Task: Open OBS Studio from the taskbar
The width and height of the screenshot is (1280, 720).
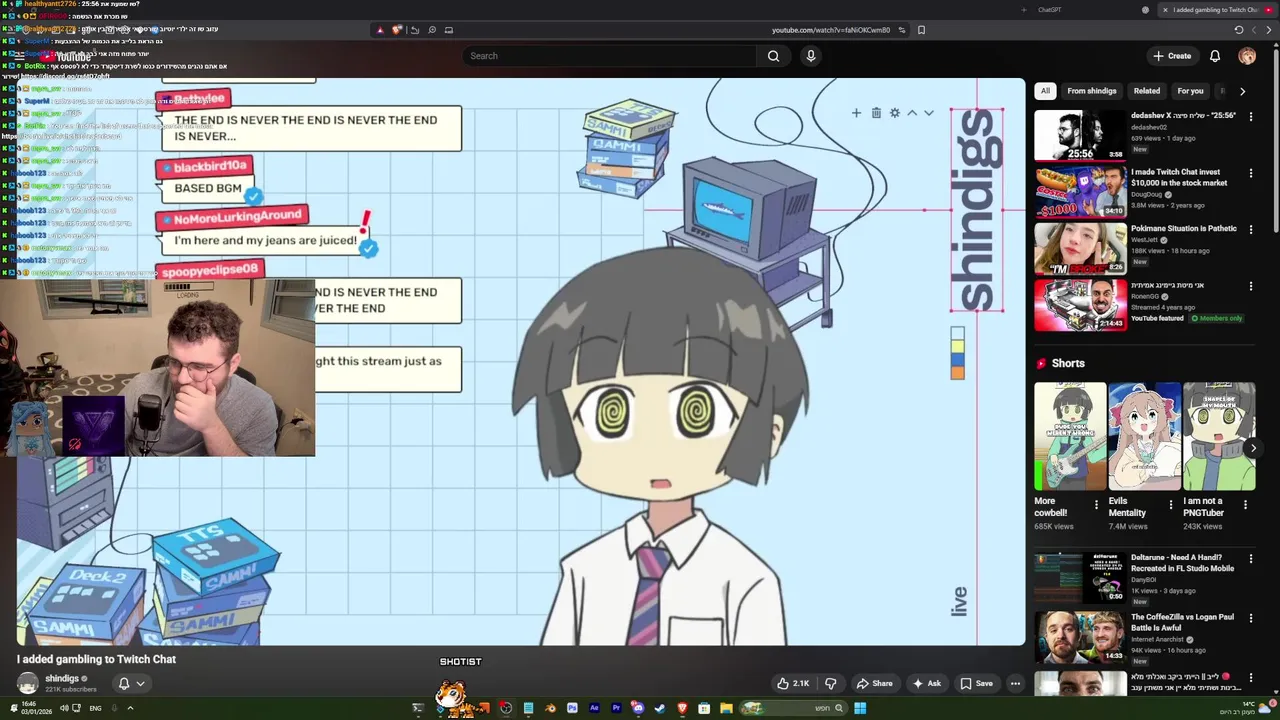Action: 506,708
